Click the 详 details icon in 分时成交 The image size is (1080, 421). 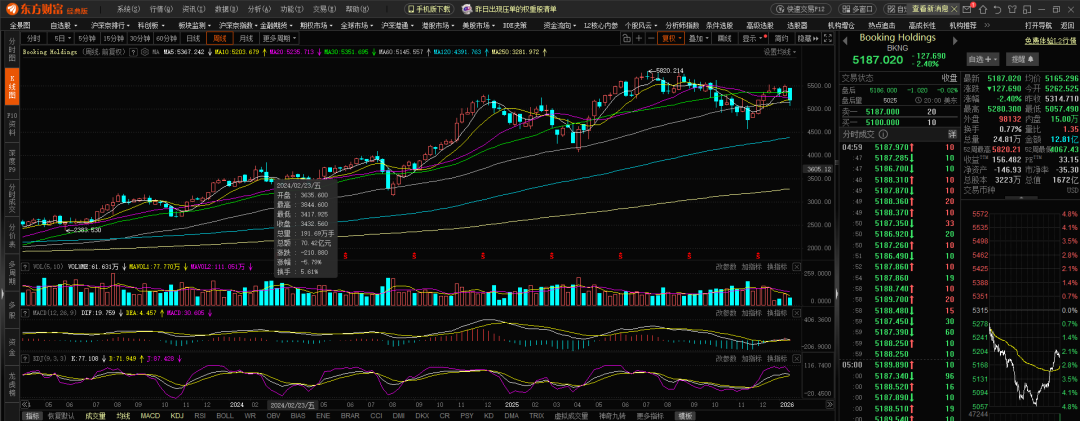pos(953,133)
